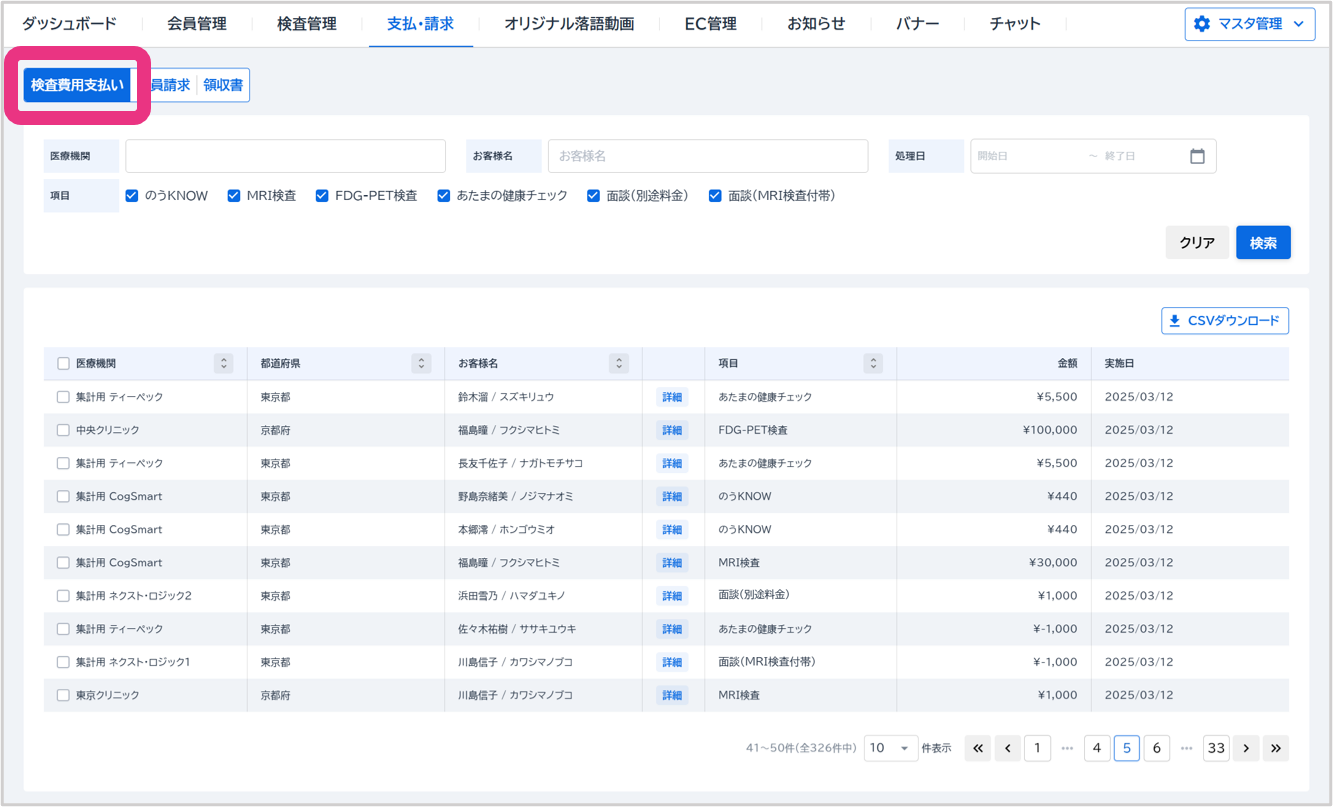
Task: Go to the next page arrow
Action: [1245, 748]
